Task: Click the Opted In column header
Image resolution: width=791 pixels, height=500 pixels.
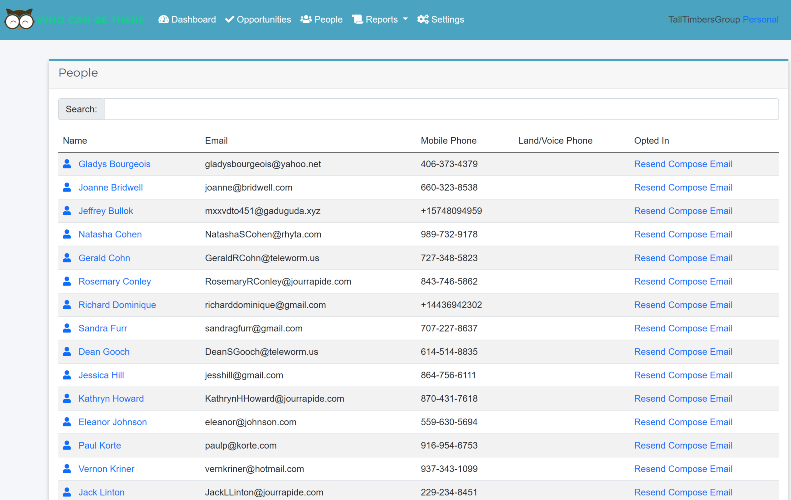Action: 651,141
